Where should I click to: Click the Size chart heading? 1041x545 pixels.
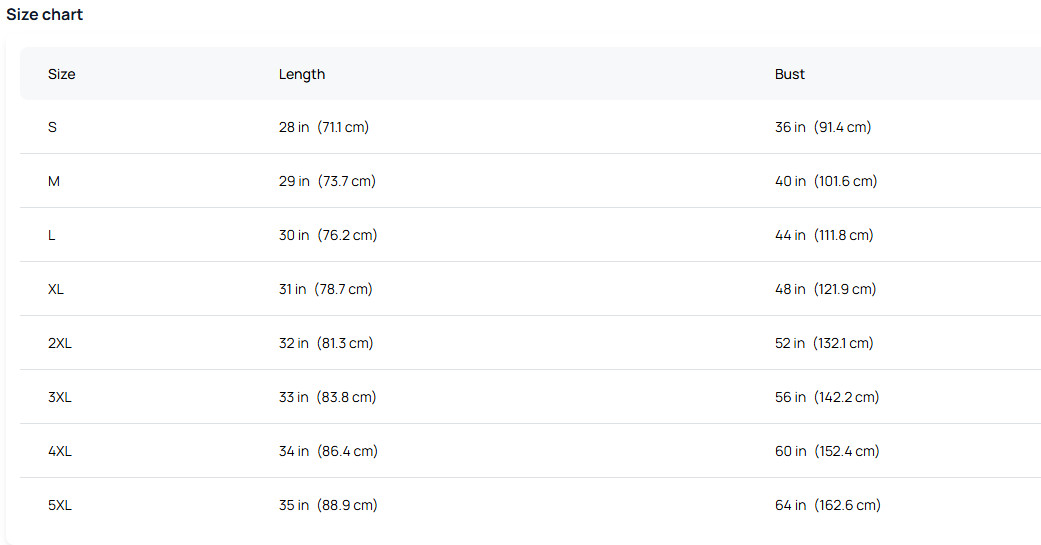[x=45, y=15]
